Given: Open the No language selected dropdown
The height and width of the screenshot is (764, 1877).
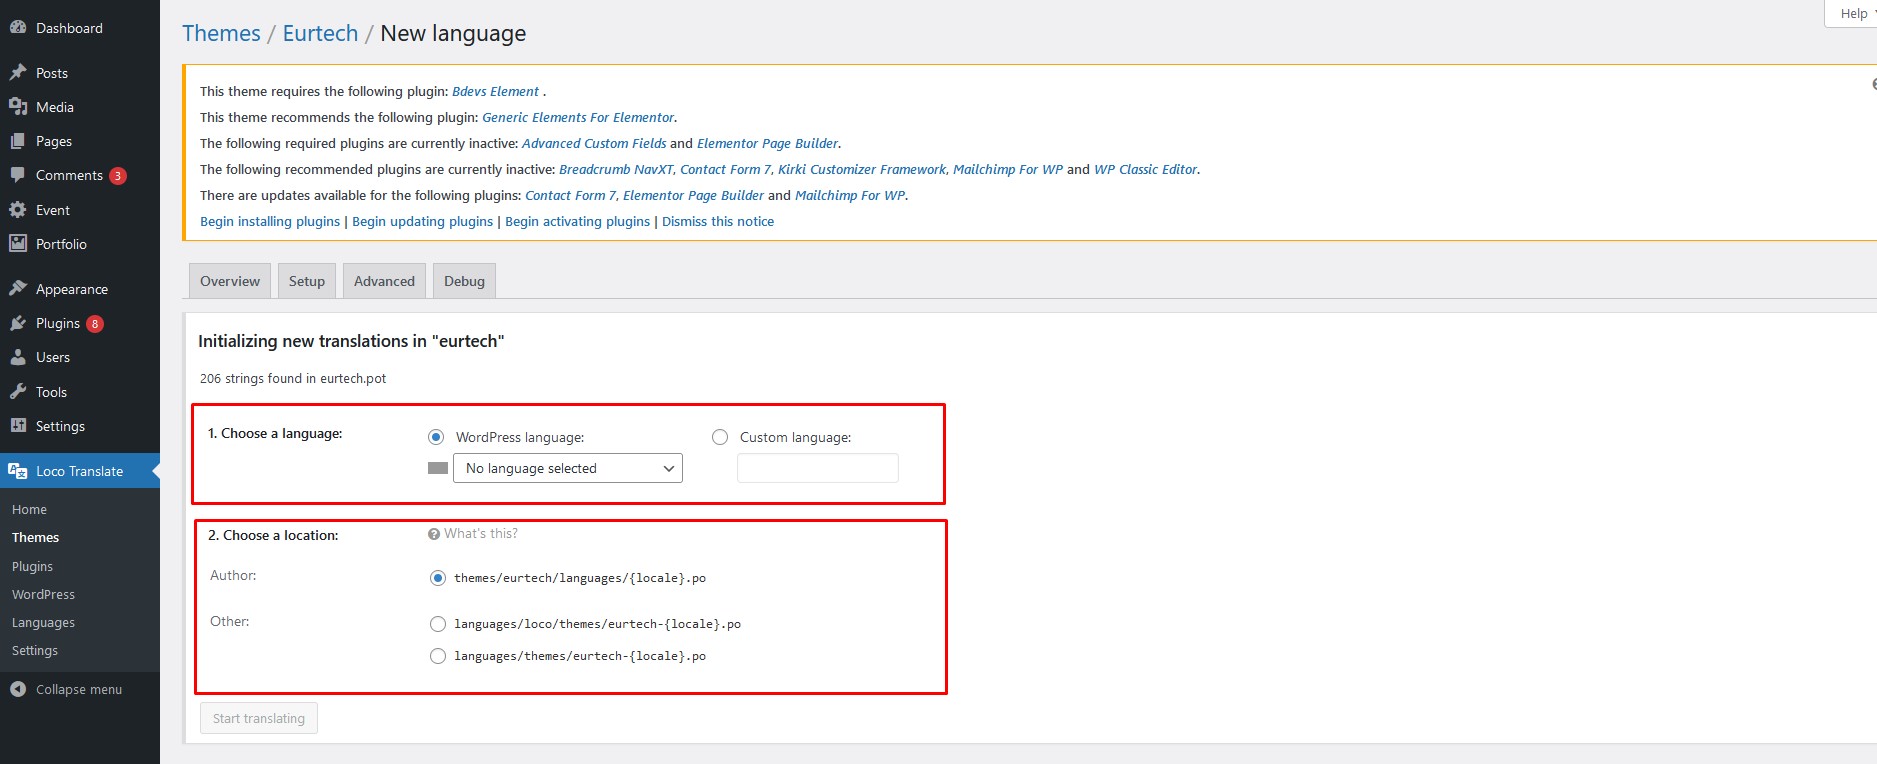Looking at the screenshot, I should pyautogui.click(x=568, y=468).
